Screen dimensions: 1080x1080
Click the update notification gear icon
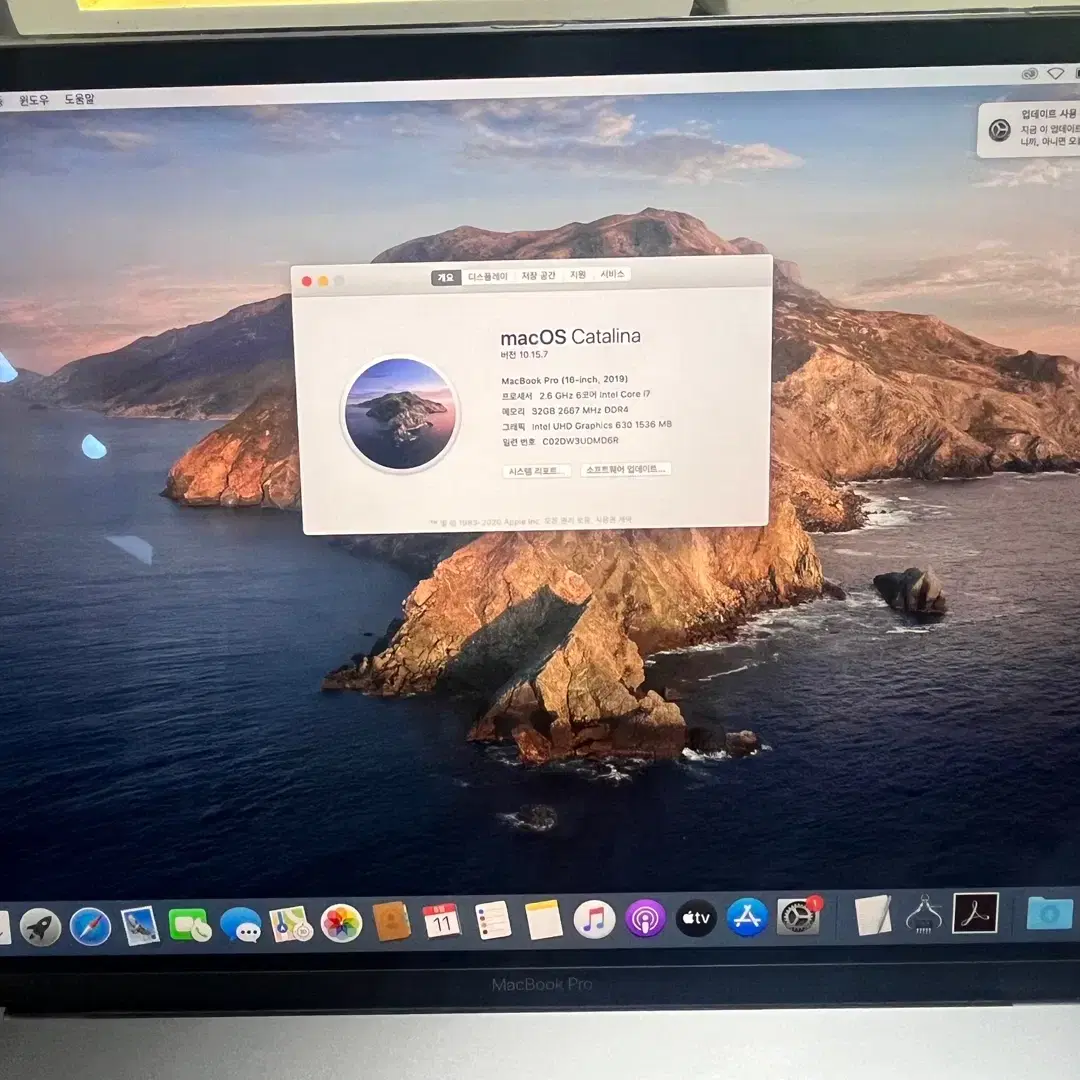pyautogui.click(x=999, y=129)
